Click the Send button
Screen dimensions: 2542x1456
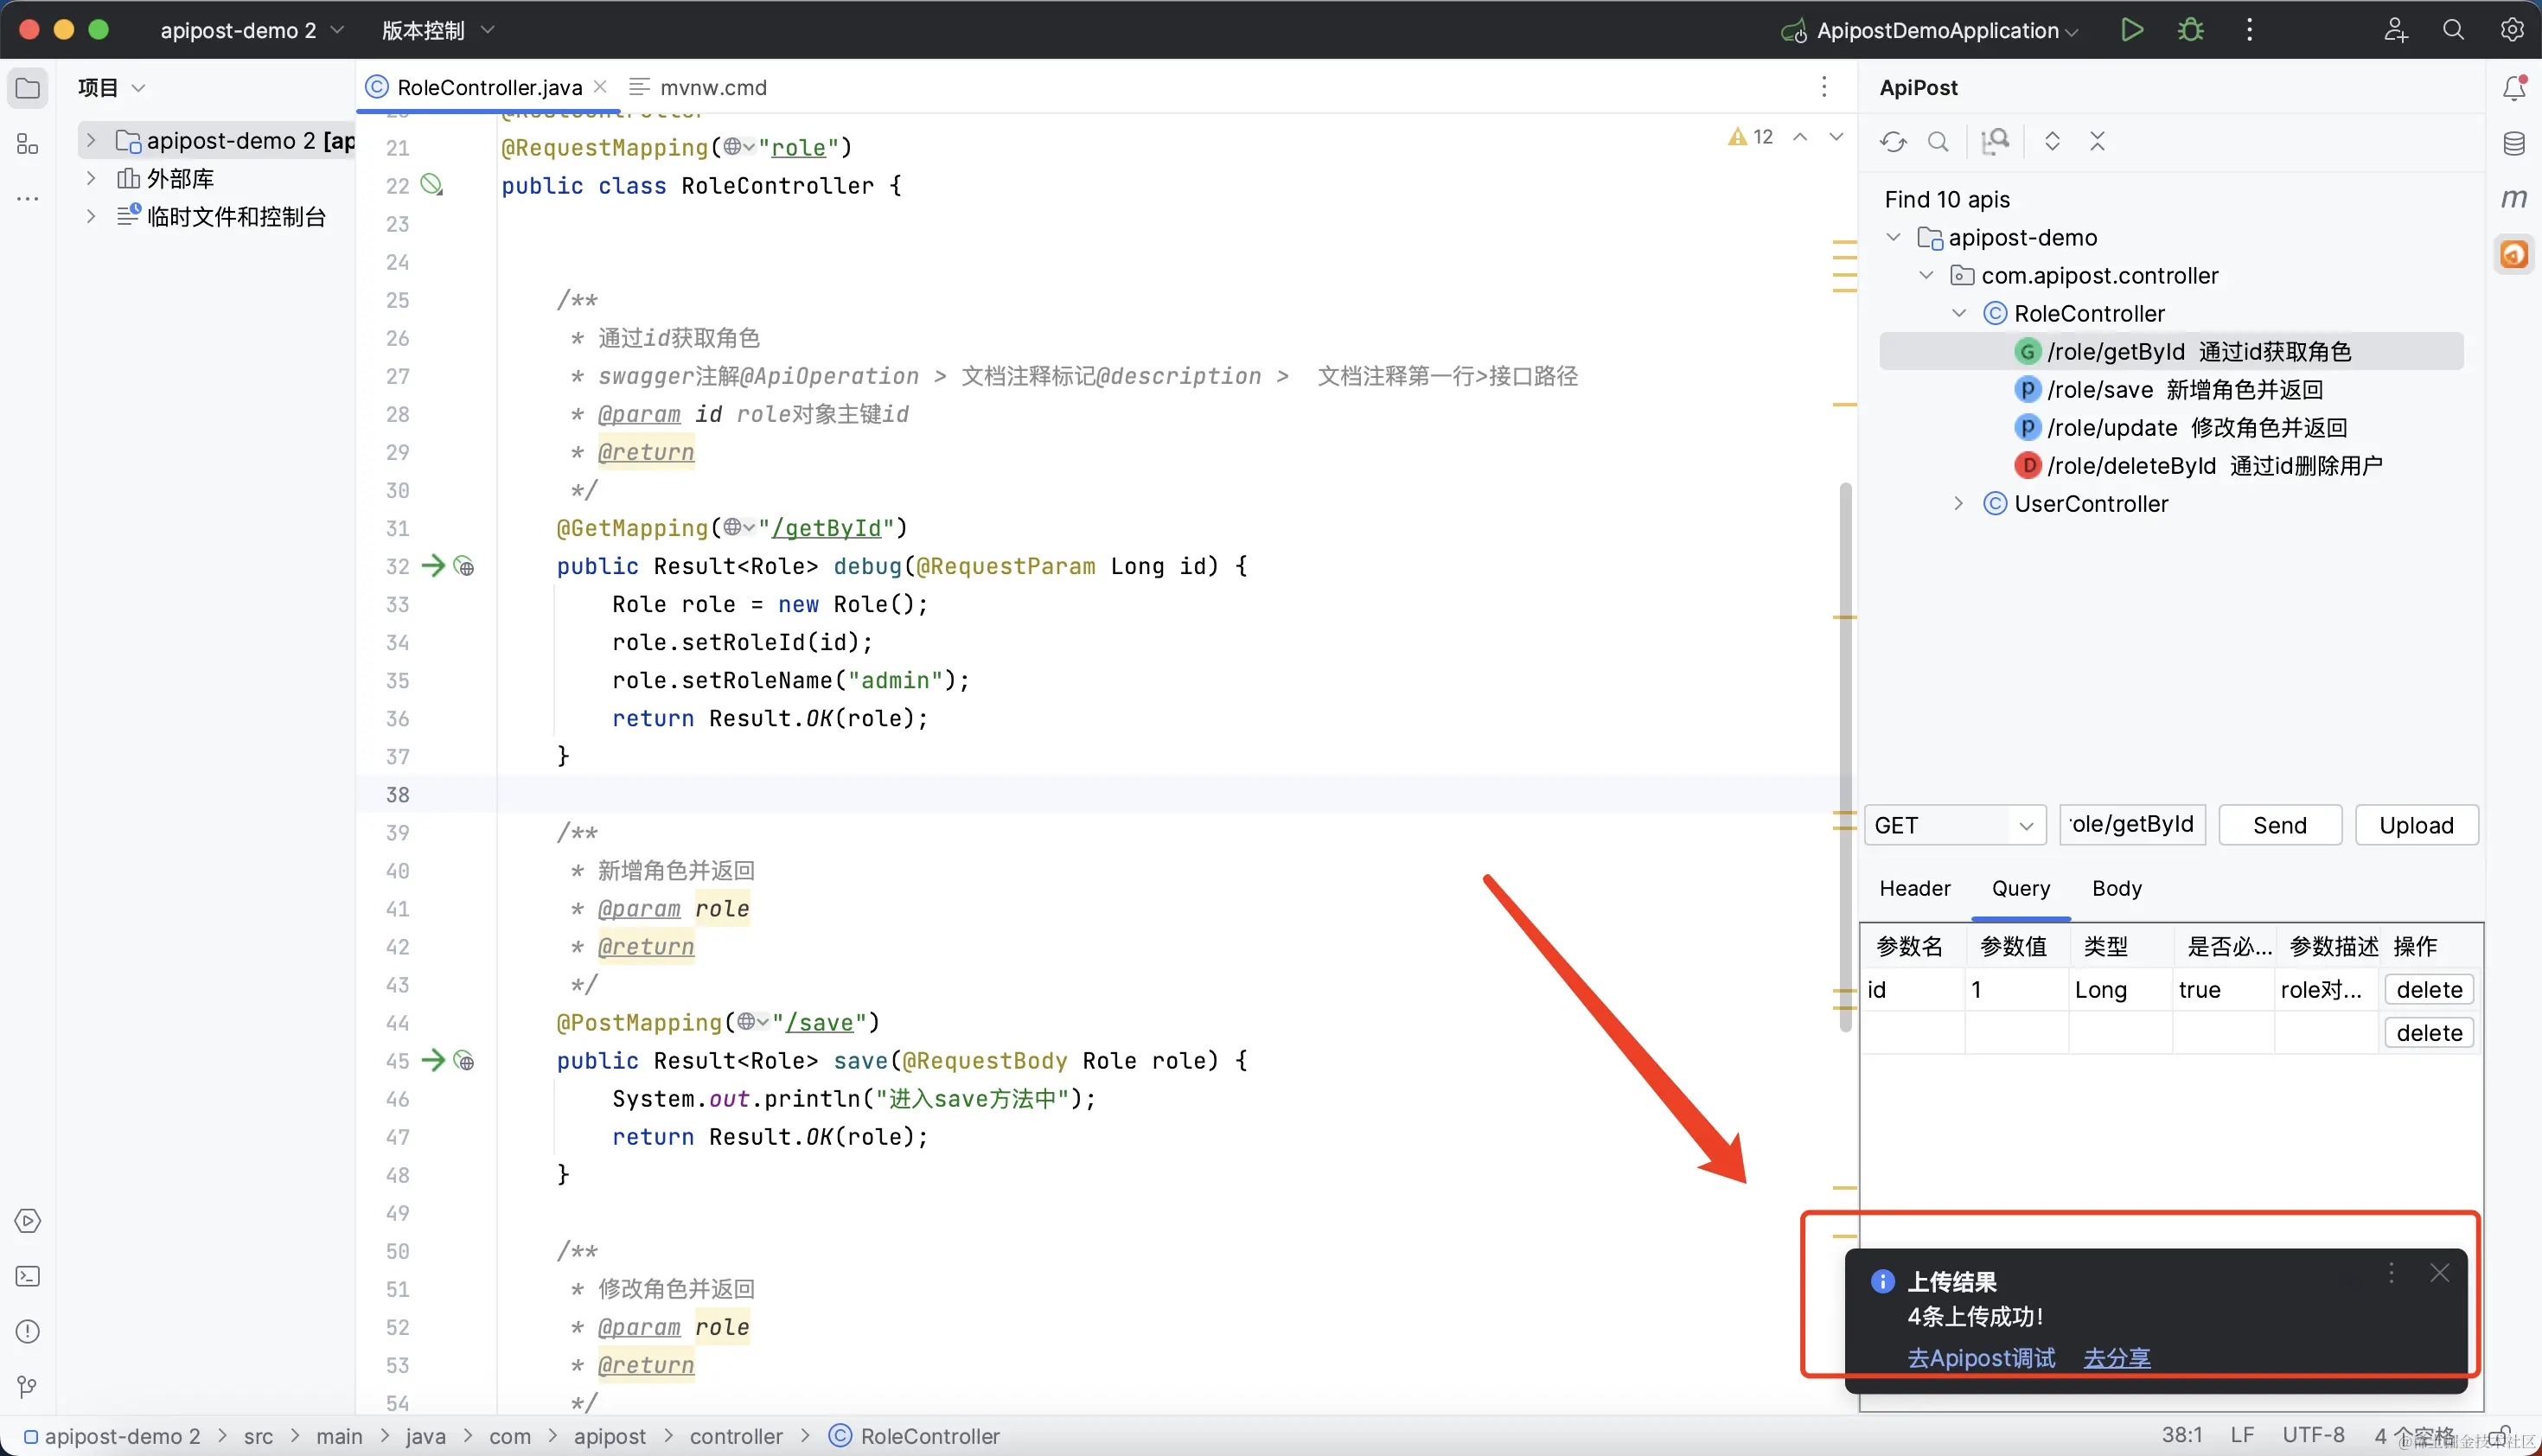(2279, 825)
